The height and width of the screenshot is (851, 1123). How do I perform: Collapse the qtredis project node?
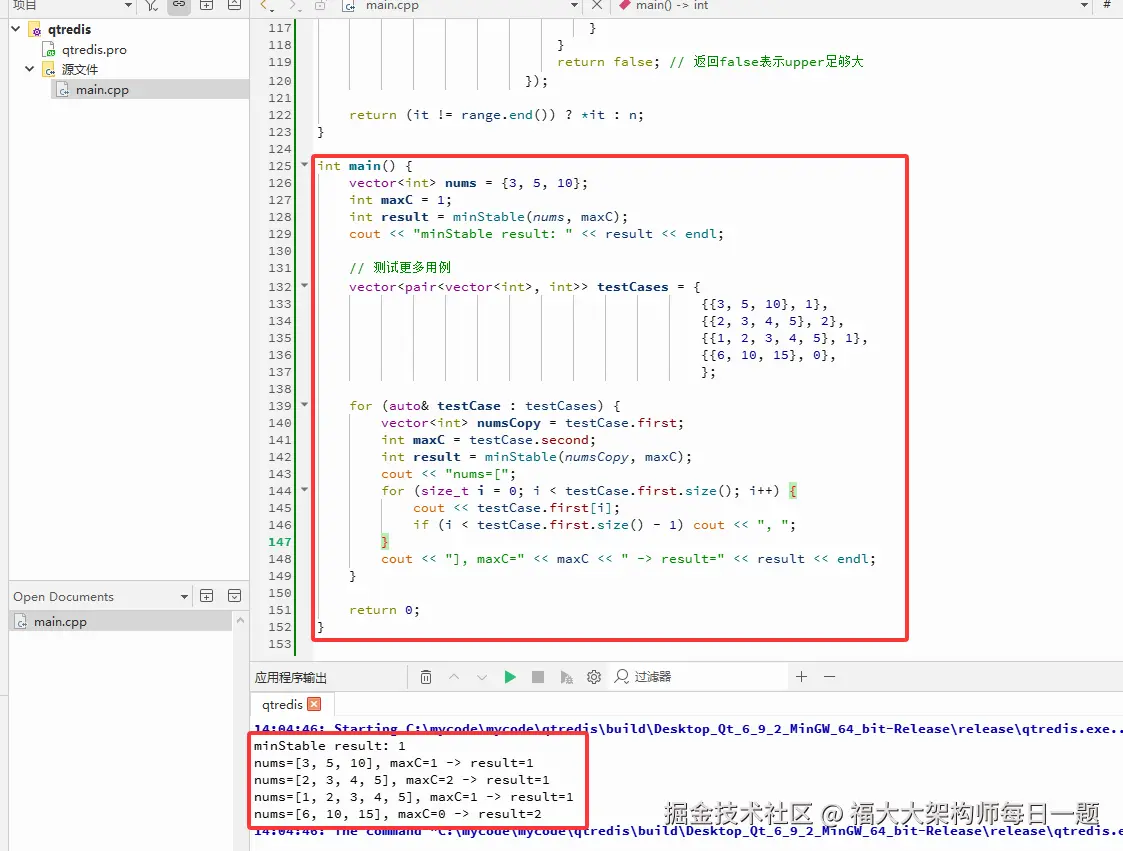pos(16,29)
